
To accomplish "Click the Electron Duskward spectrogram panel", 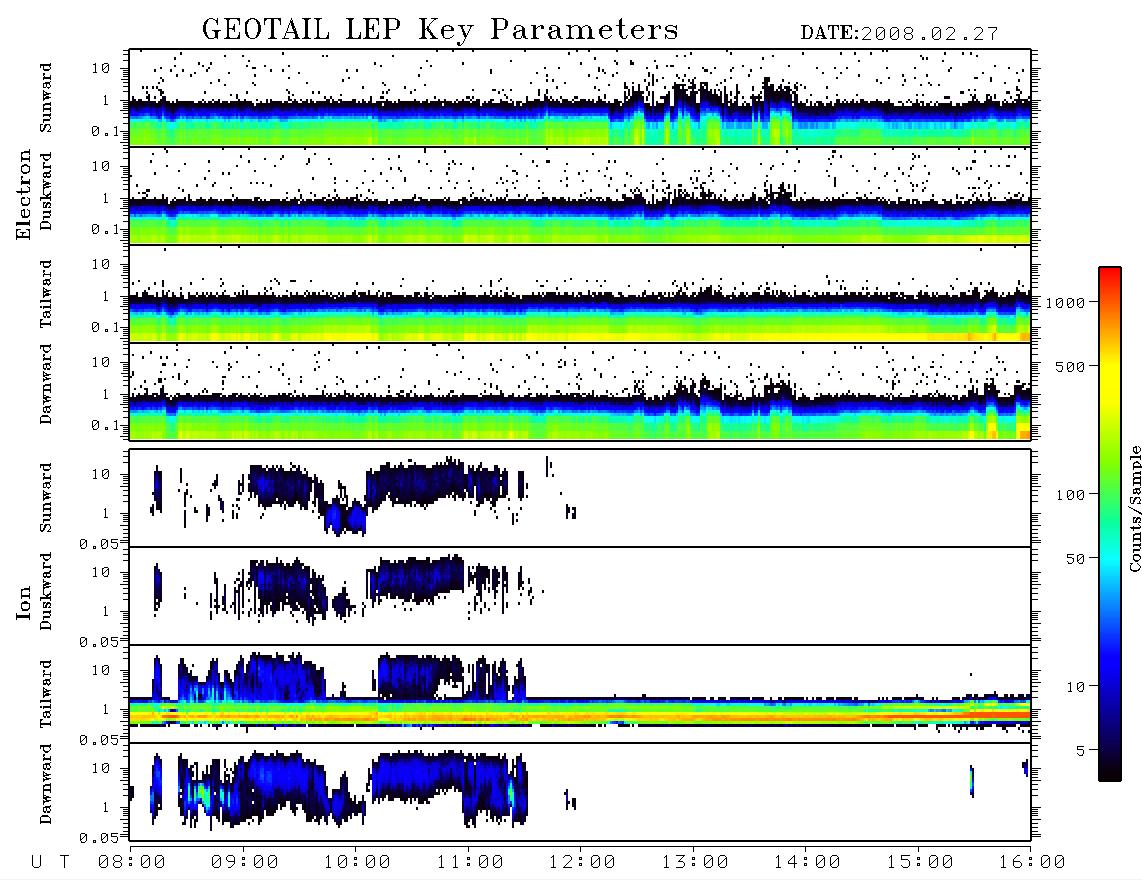I will click(580, 195).
